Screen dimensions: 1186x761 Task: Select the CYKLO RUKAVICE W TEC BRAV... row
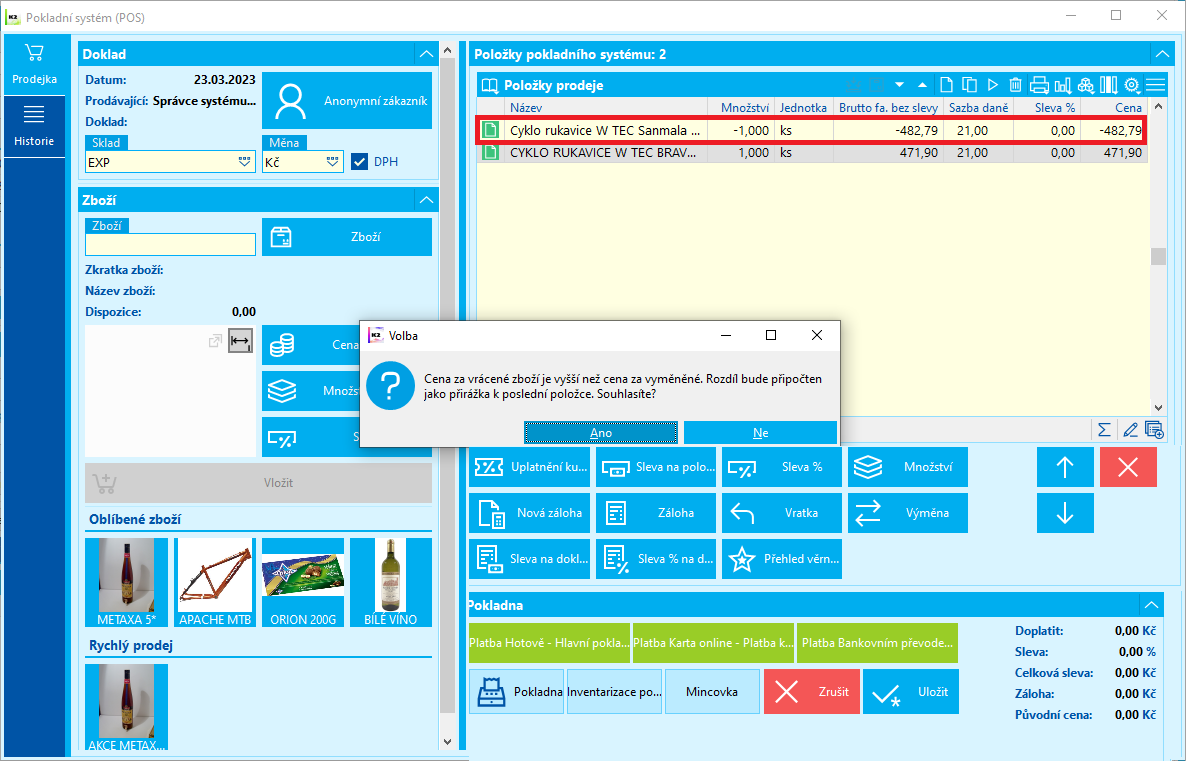coord(812,153)
